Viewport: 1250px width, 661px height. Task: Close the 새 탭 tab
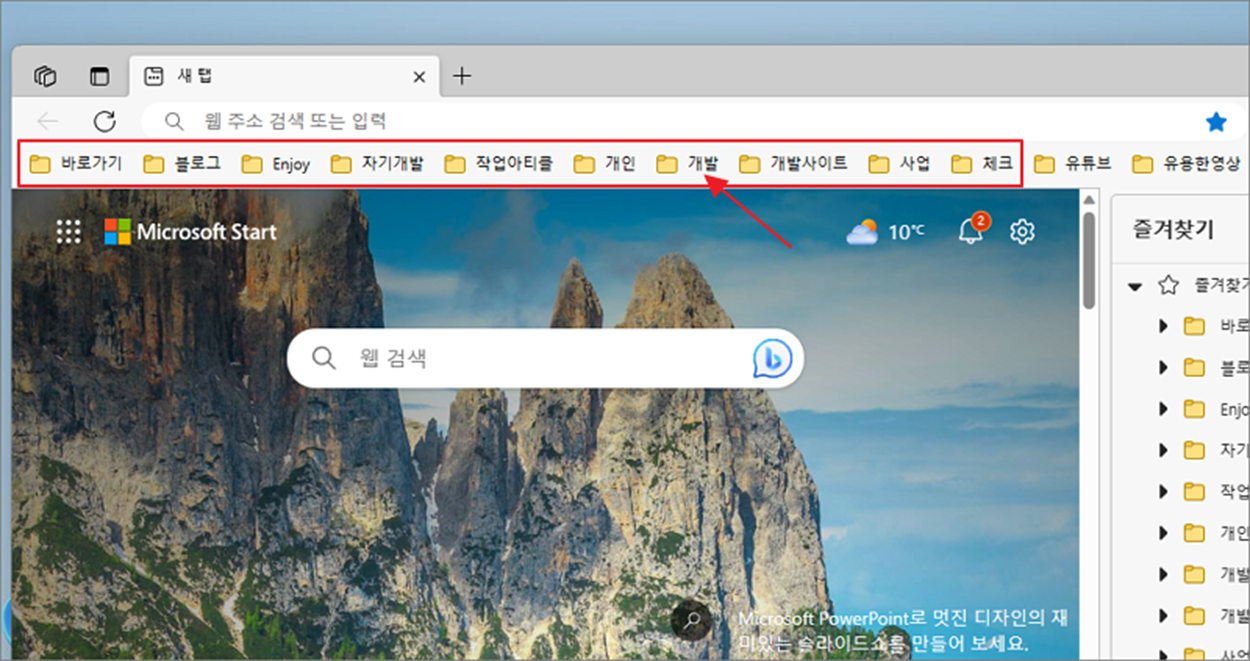[x=420, y=76]
